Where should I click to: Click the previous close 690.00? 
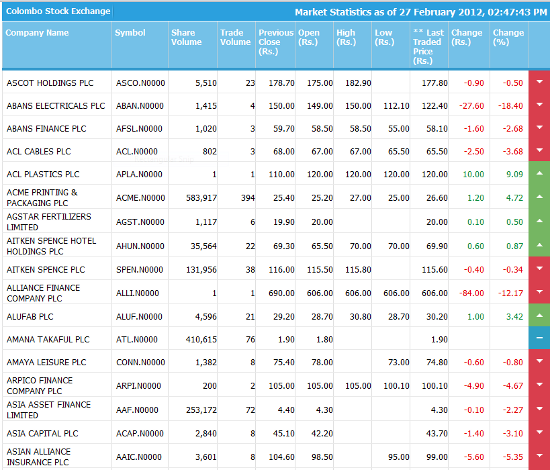point(281,293)
